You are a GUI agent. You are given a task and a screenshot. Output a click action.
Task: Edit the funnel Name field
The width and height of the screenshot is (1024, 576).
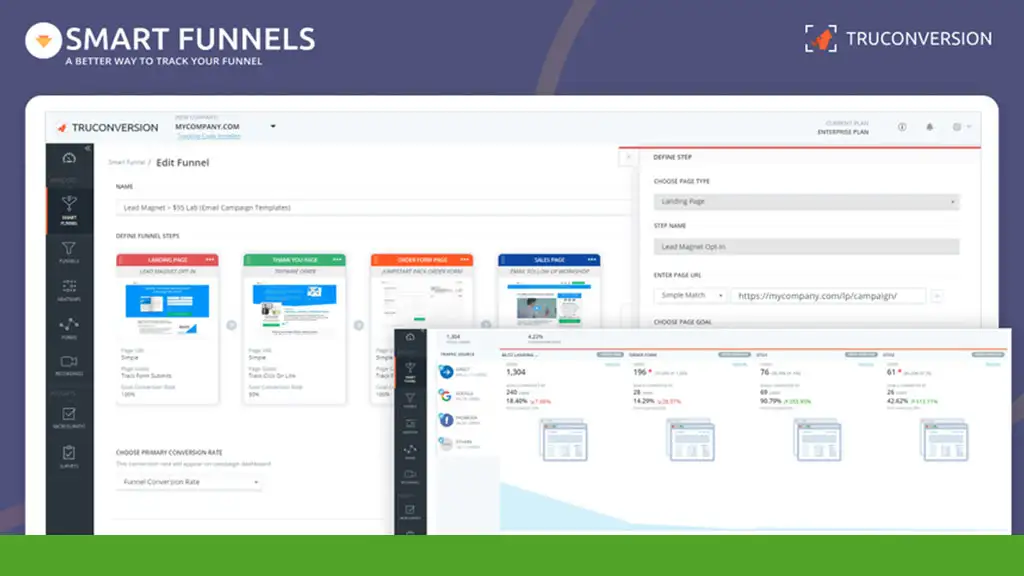pos(373,208)
